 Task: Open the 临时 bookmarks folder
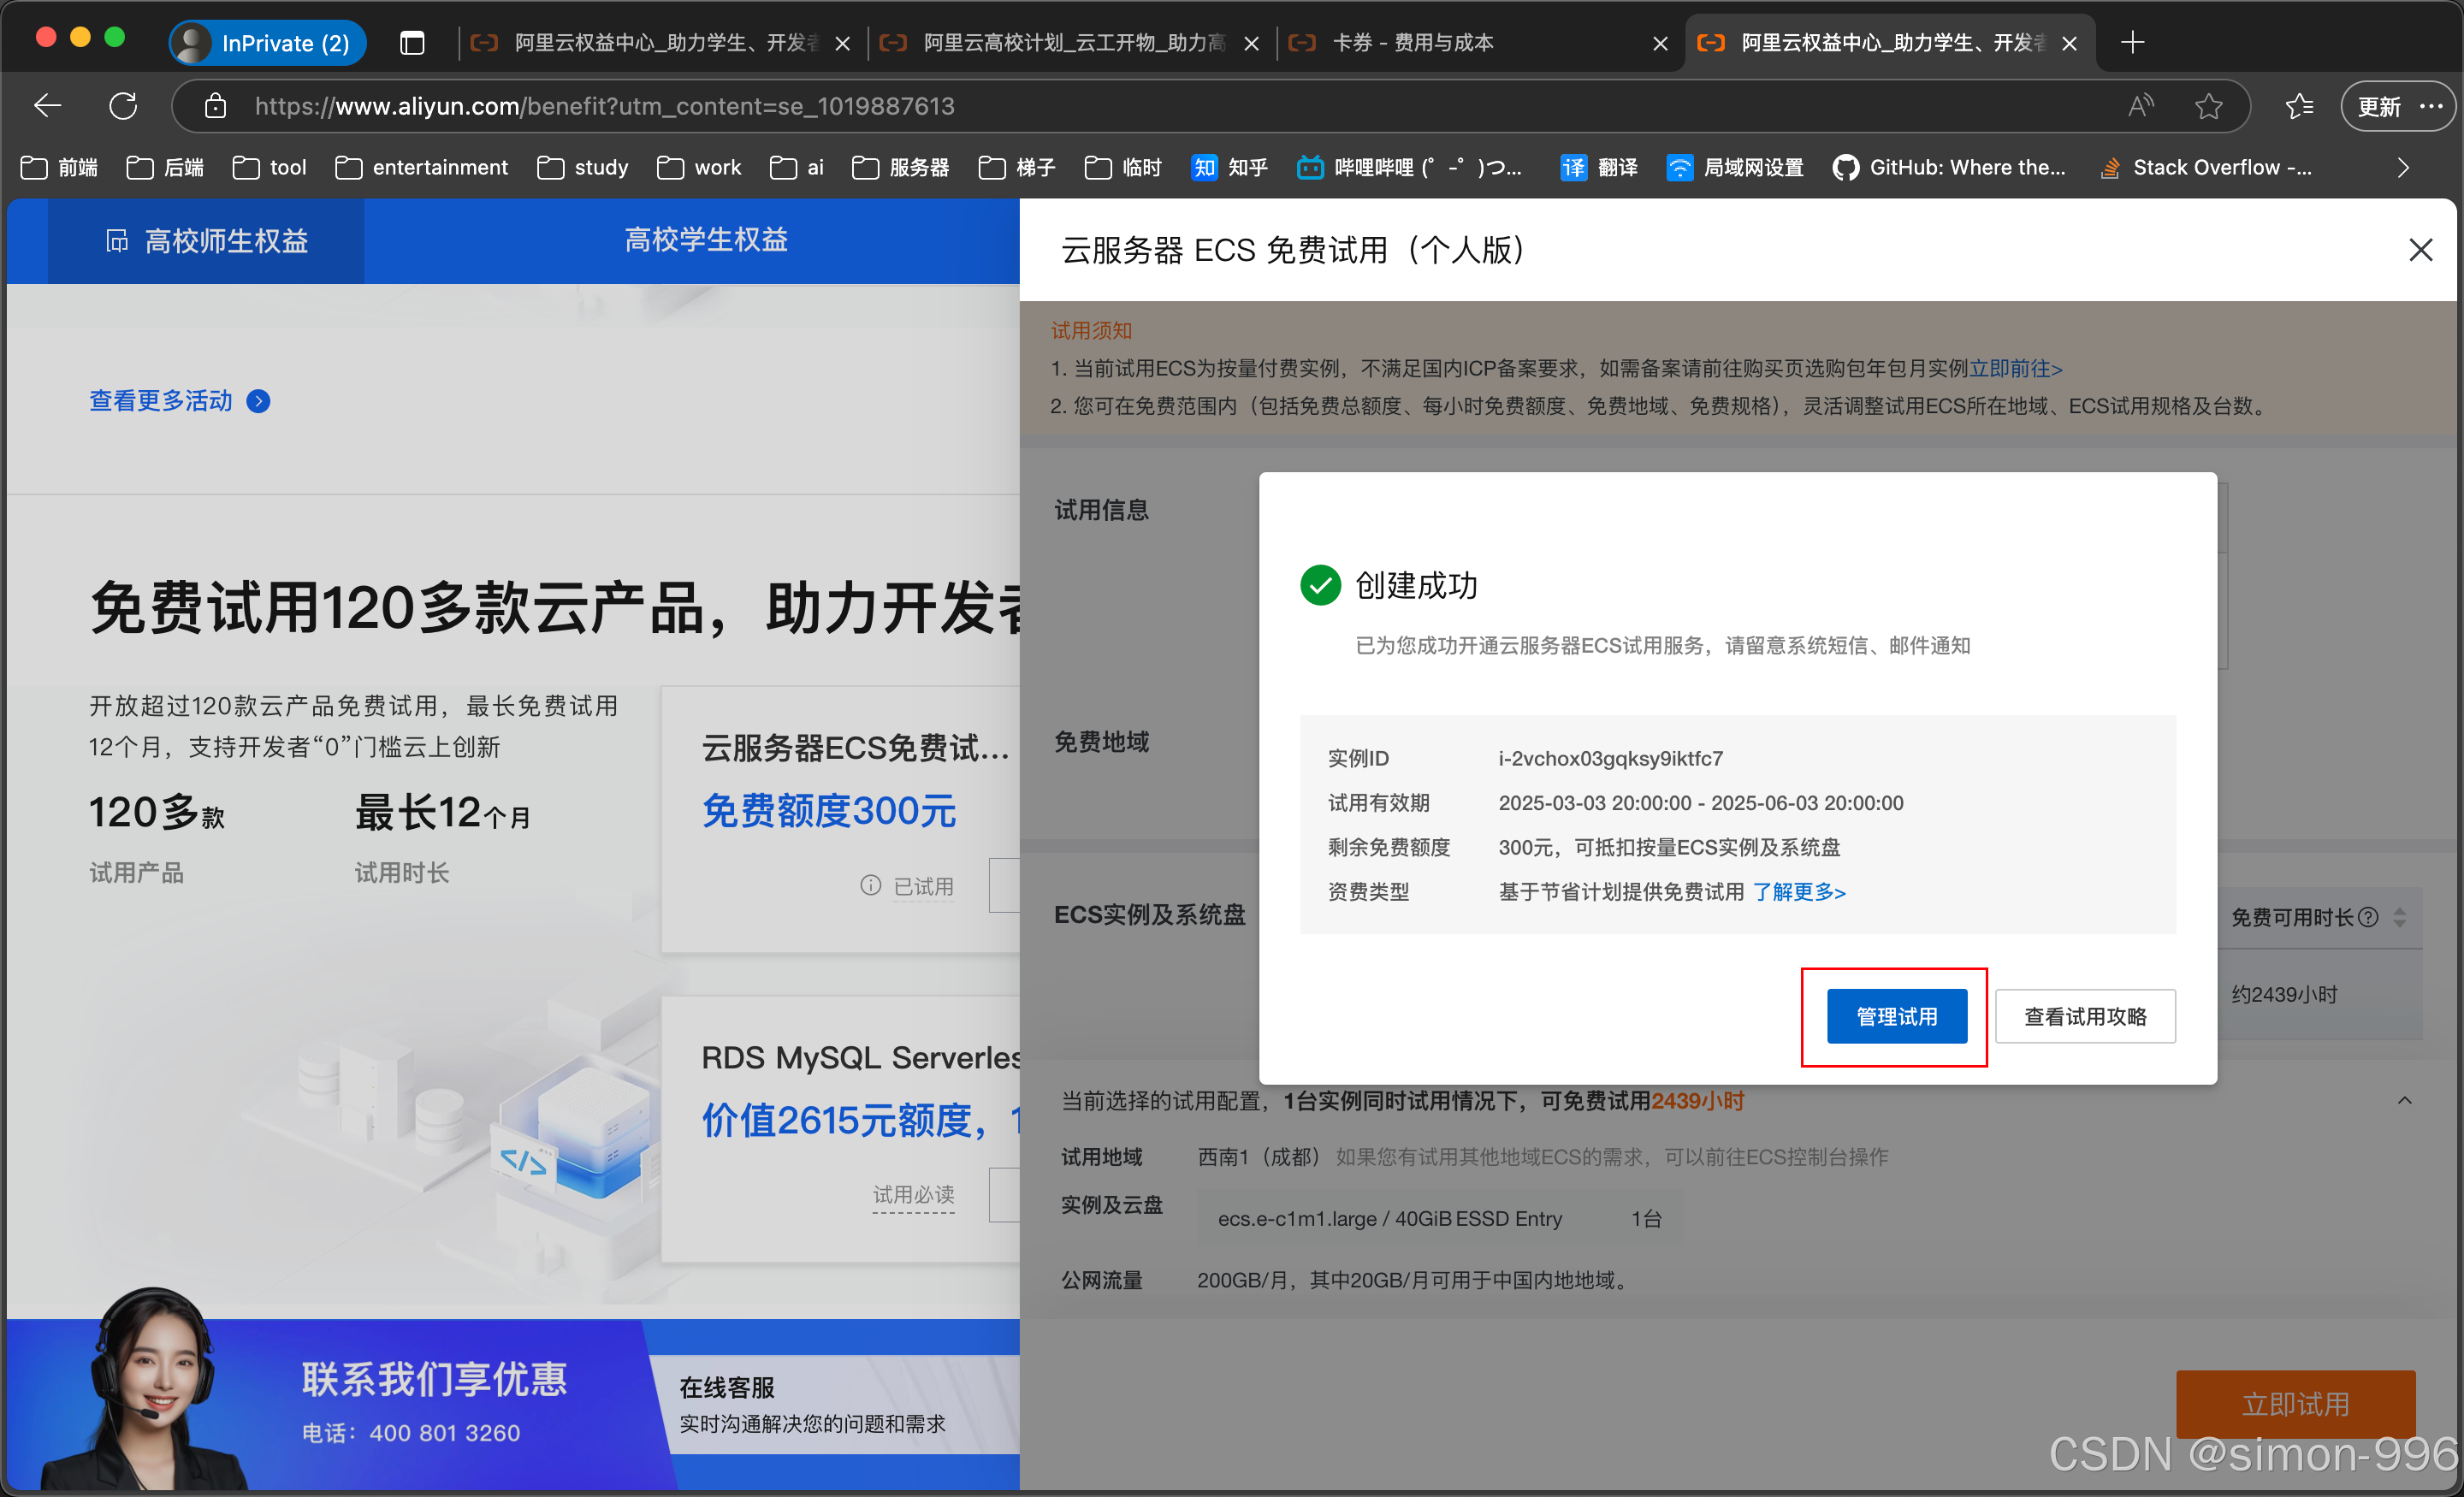1123,167
